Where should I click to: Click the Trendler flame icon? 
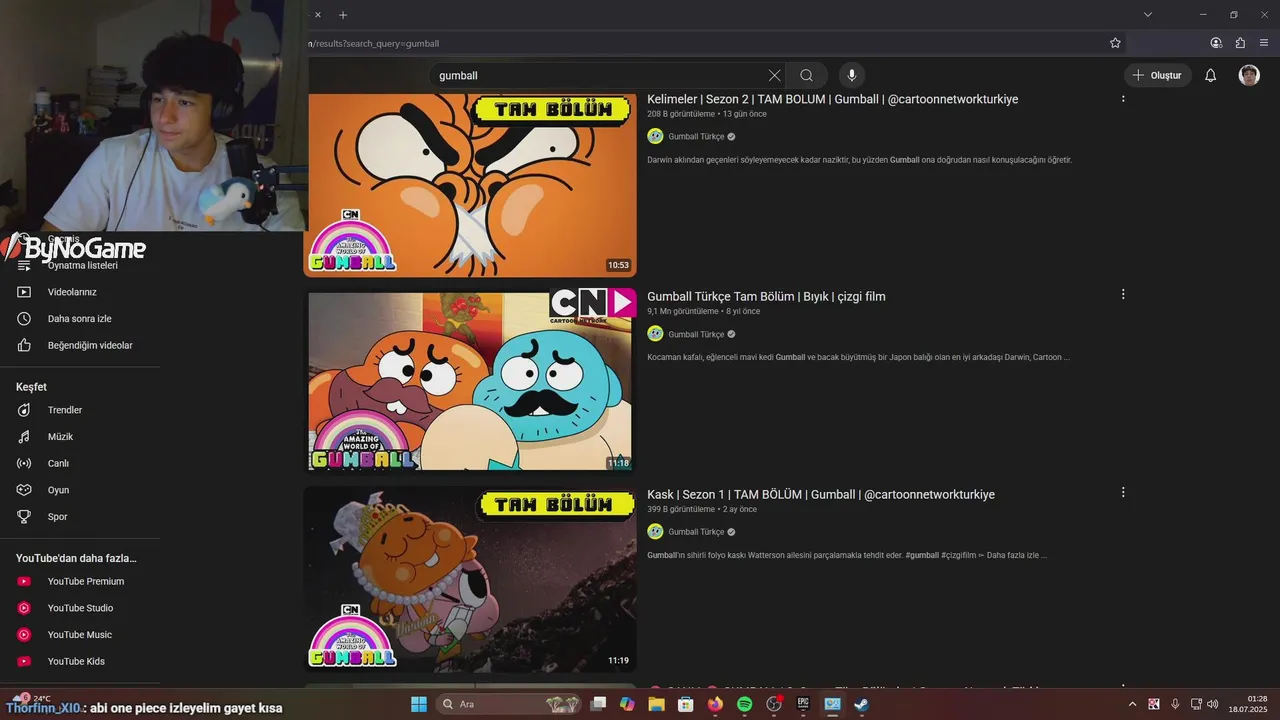24,410
